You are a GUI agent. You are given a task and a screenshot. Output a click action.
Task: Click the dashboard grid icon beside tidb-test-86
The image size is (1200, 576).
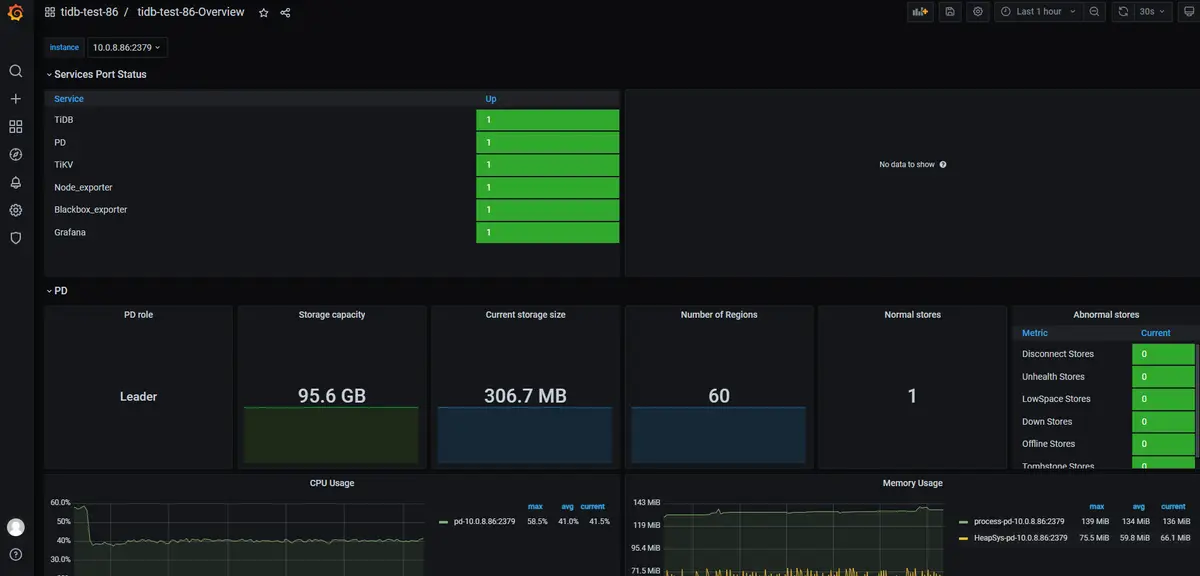[50, 13]
